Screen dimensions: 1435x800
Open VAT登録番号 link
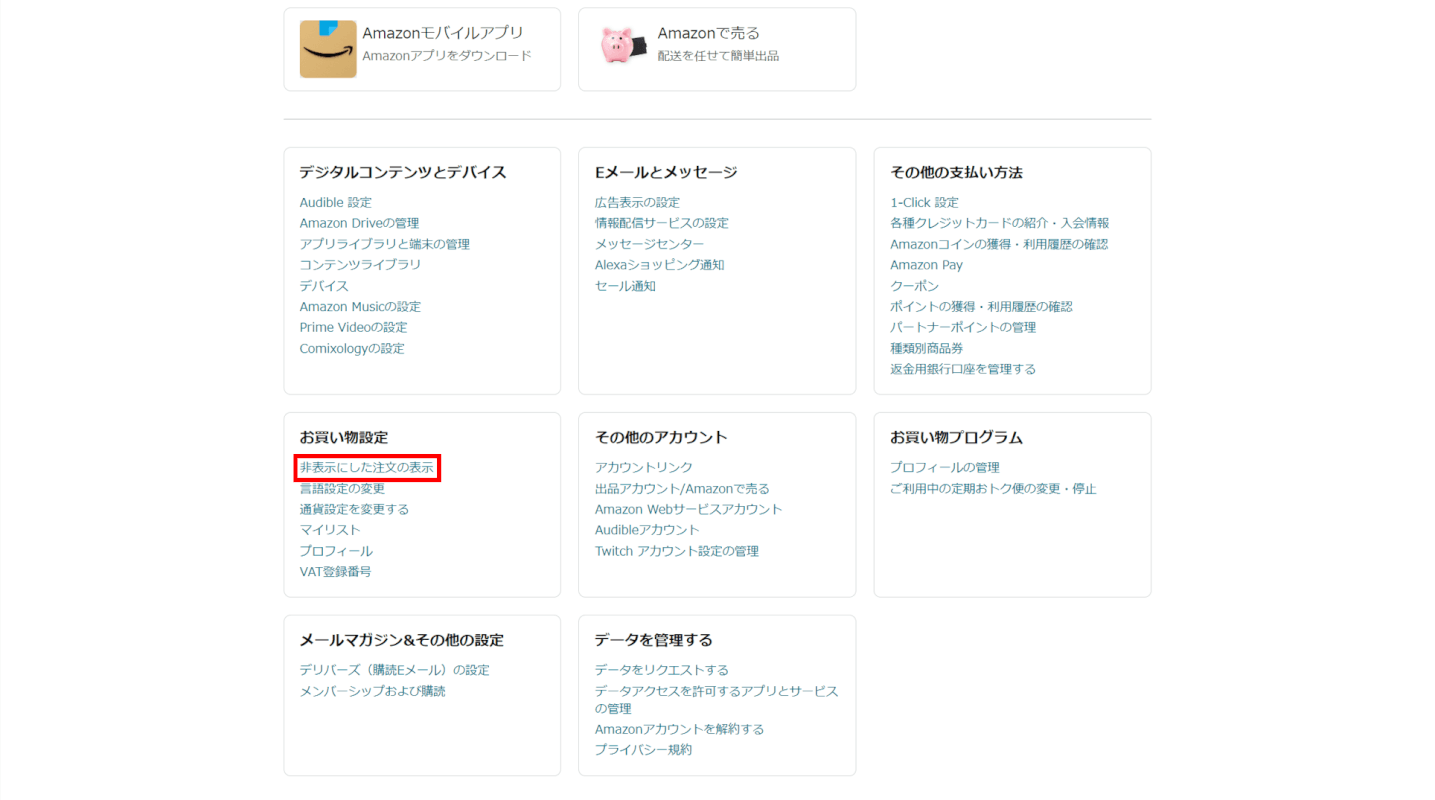pyautogui.click(x=335, y=572)
